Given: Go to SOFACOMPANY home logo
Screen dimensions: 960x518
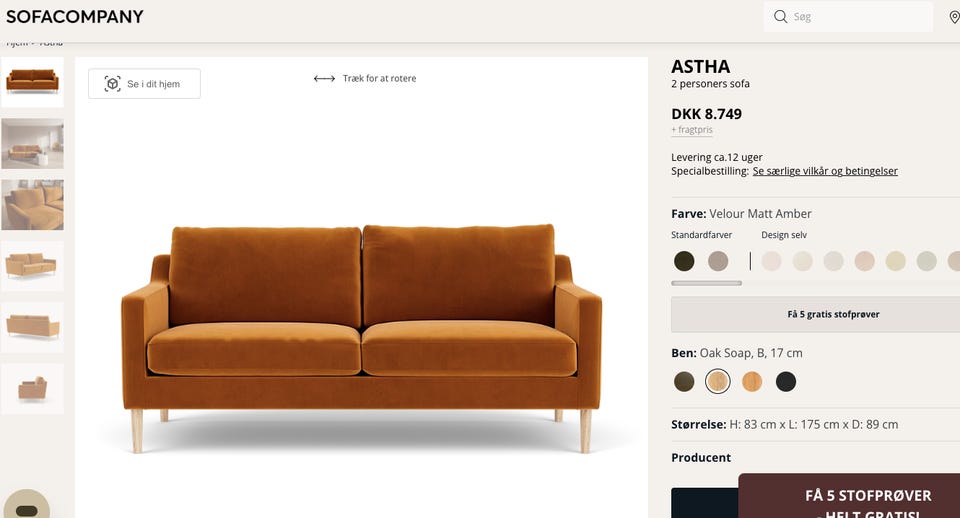Looking at the screenshot, I should (x=75, y=17).
